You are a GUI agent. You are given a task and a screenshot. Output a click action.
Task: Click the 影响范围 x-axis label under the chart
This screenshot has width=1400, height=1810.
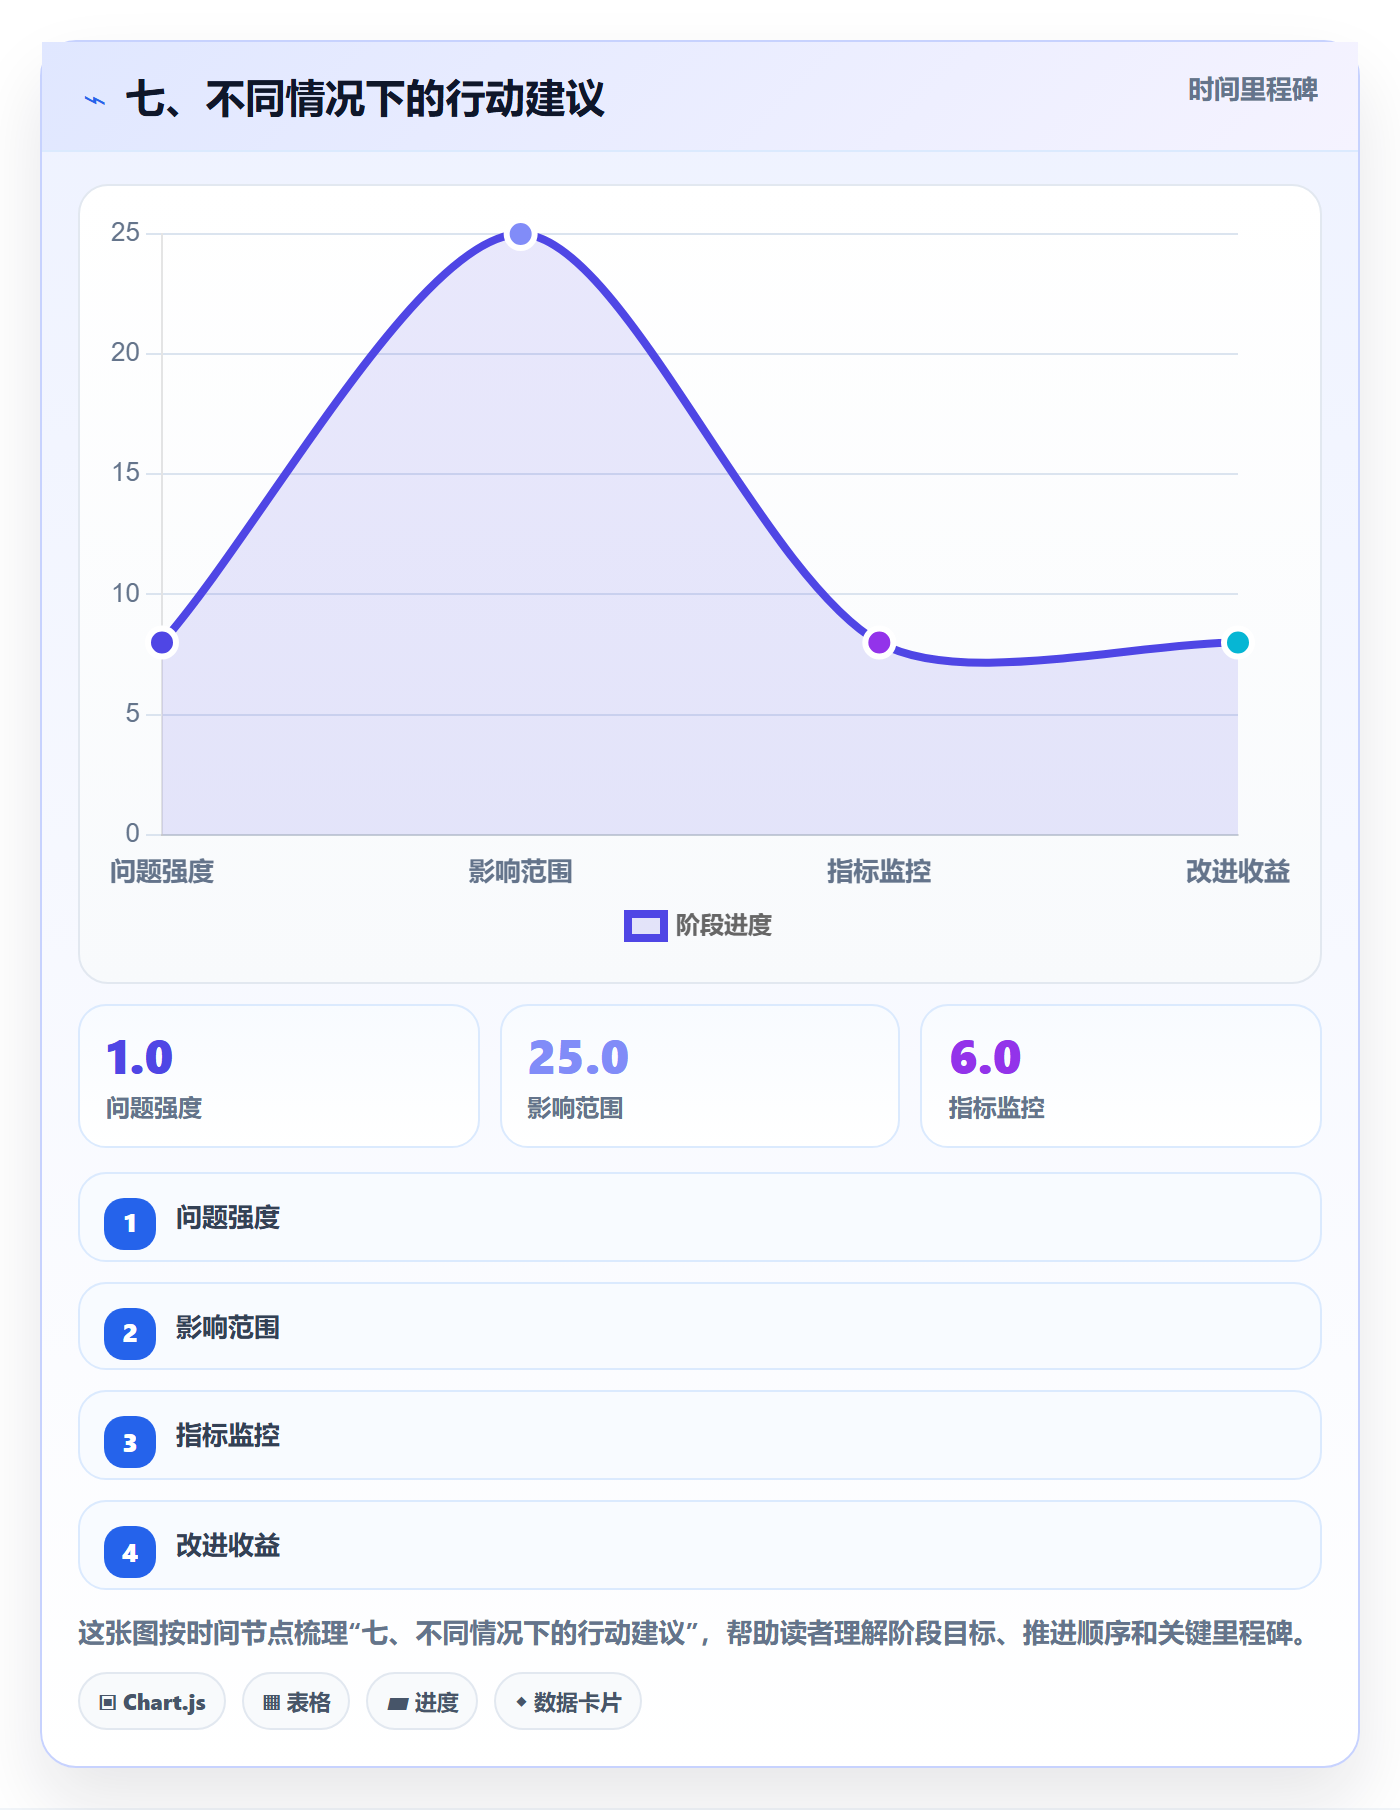[520, 872]
